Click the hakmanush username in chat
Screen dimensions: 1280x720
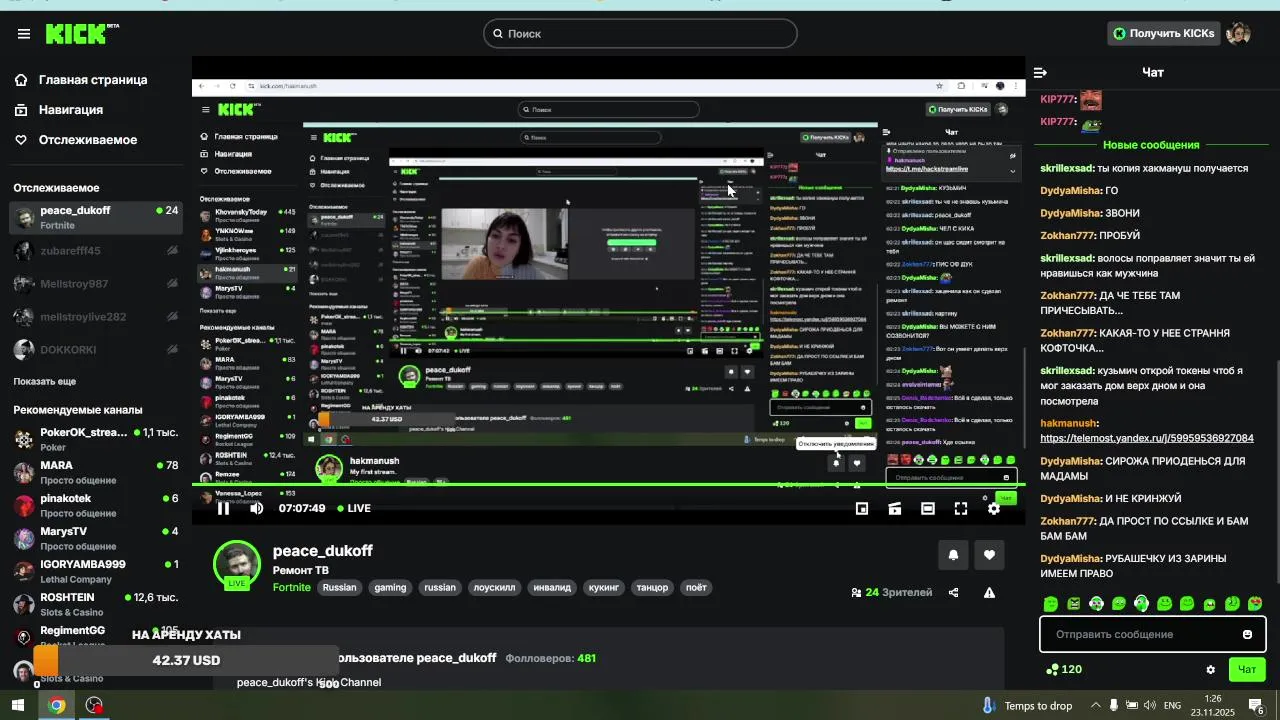tap(1069, 424)
